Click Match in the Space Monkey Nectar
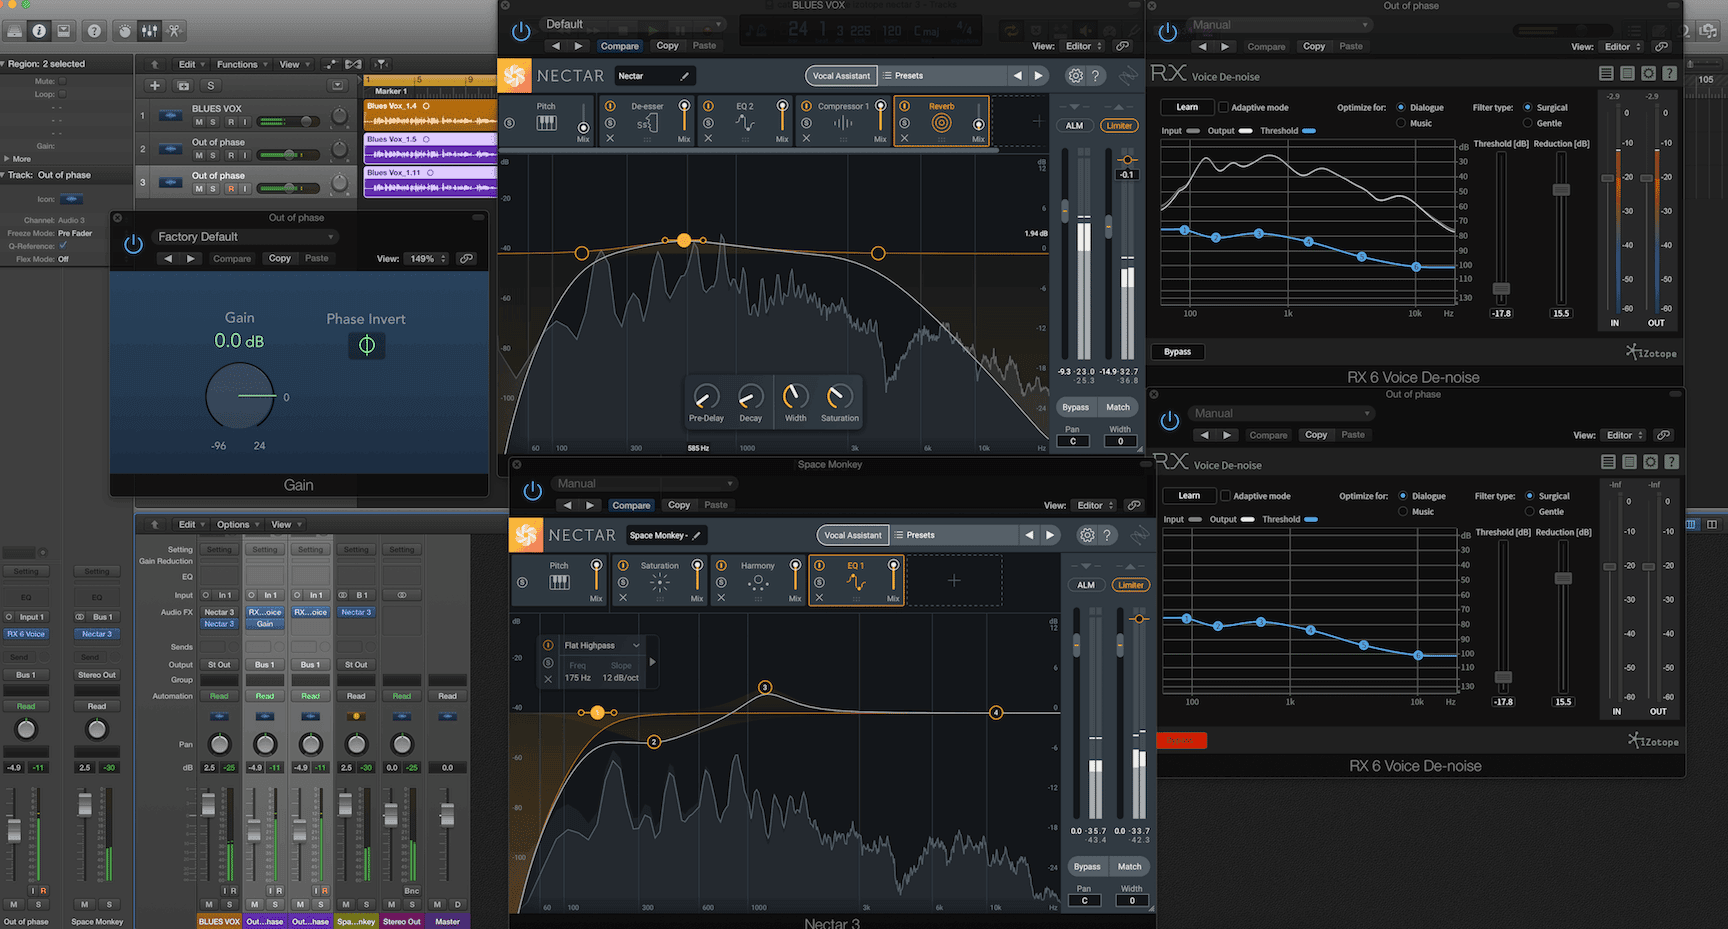The image size is (1728, 929). pyautogui.click(x=1129, y=867)
